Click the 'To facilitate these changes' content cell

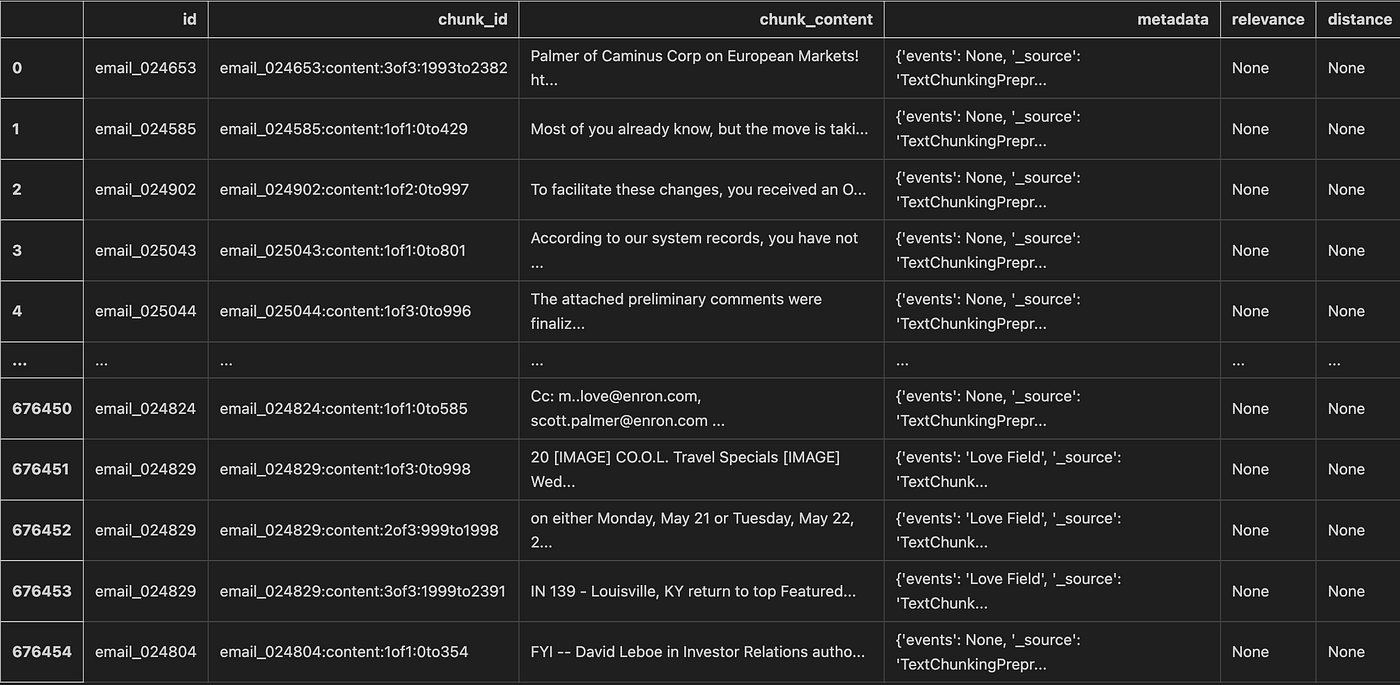coord(702,190)
